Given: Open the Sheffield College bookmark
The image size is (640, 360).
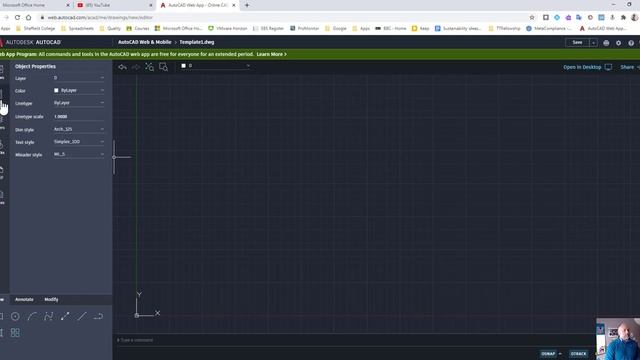Looking at the screenshot, I should pos(36,29).
